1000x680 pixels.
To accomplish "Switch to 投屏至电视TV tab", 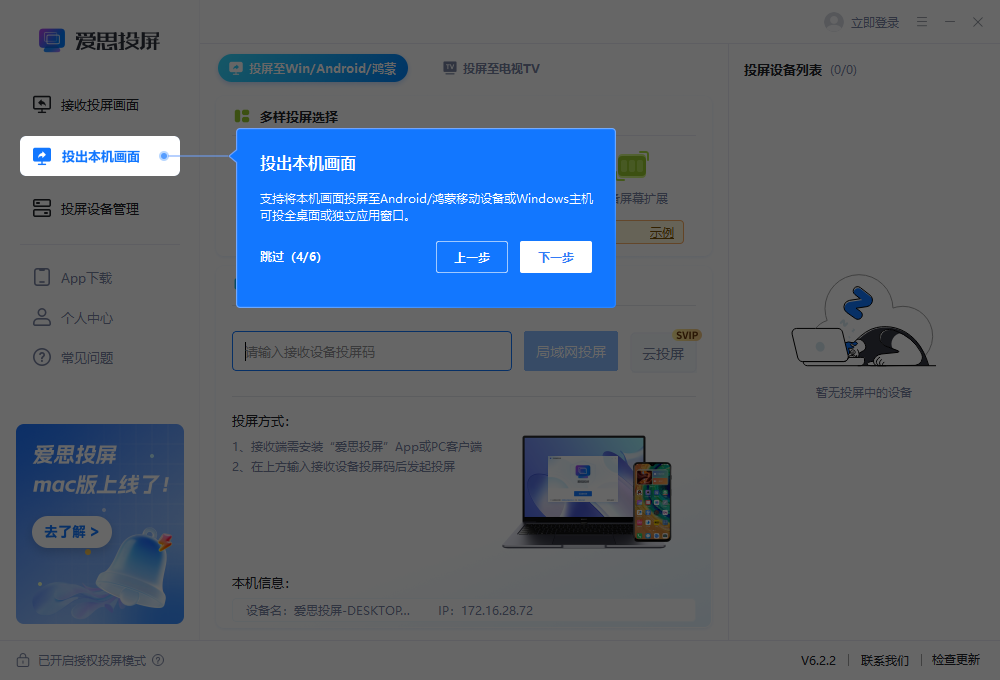I will (492, 68).
